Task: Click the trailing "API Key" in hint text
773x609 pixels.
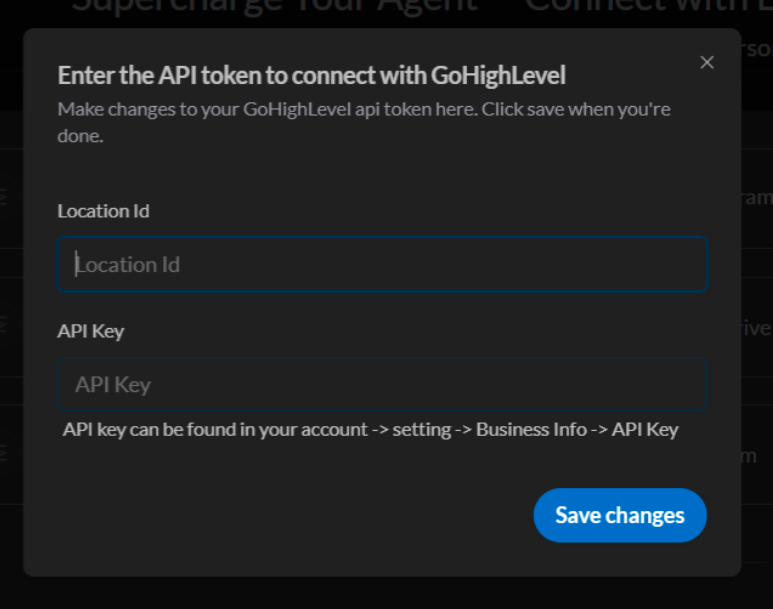Action: pyautogui.click(x=645, y=429)
